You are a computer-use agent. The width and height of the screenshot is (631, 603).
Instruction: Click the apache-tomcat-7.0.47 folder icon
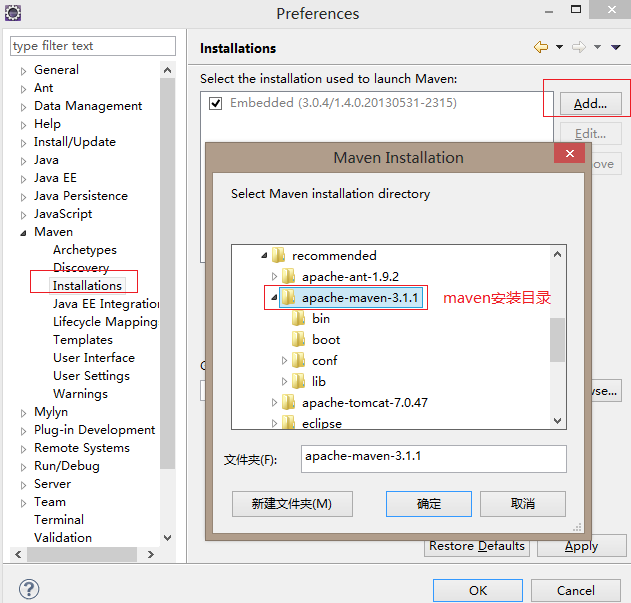click(289, 402)
